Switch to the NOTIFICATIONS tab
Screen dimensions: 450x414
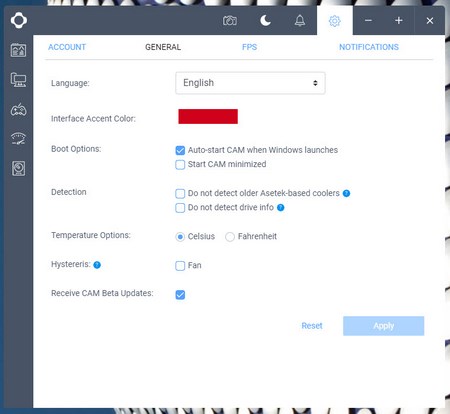(x=369, y=47)
